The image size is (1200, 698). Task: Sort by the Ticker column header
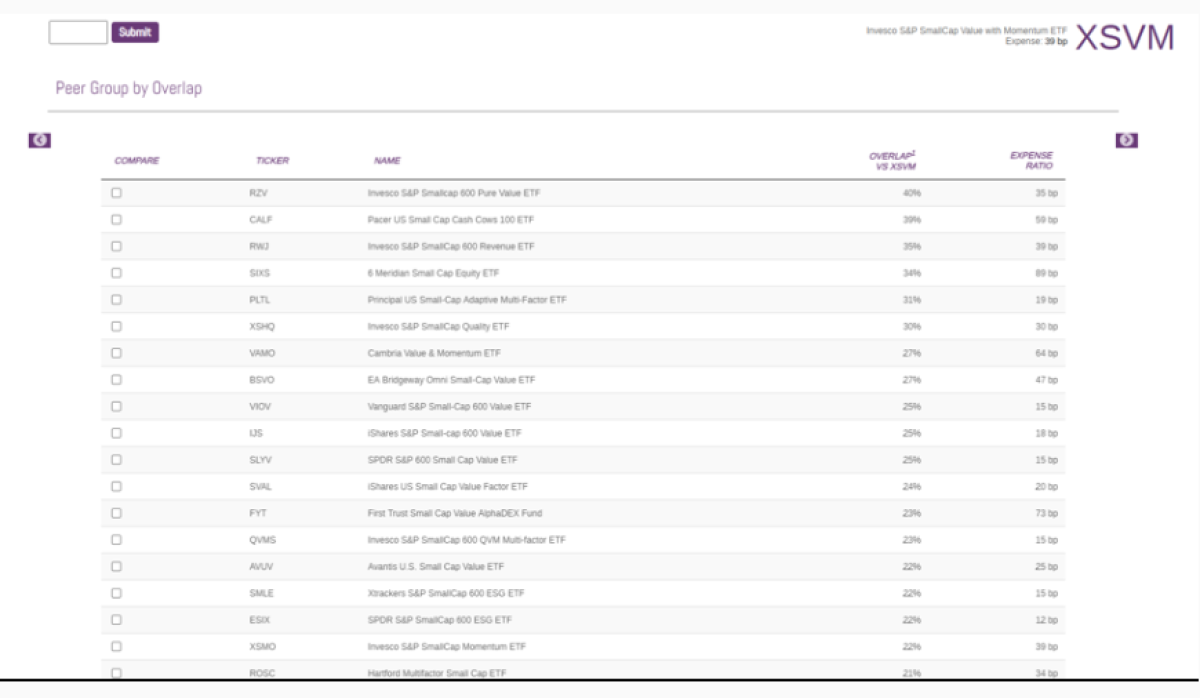(272, 160)
